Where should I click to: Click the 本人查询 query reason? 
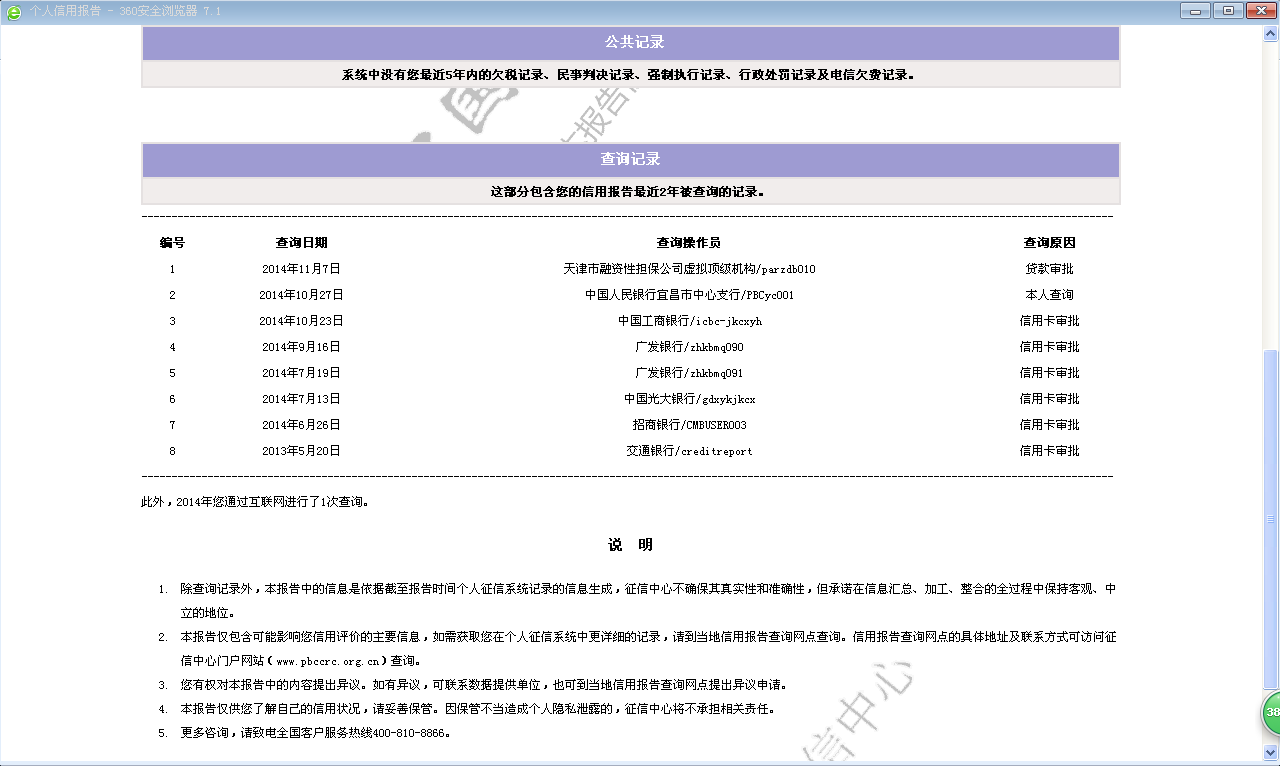tap(1050, 295)
